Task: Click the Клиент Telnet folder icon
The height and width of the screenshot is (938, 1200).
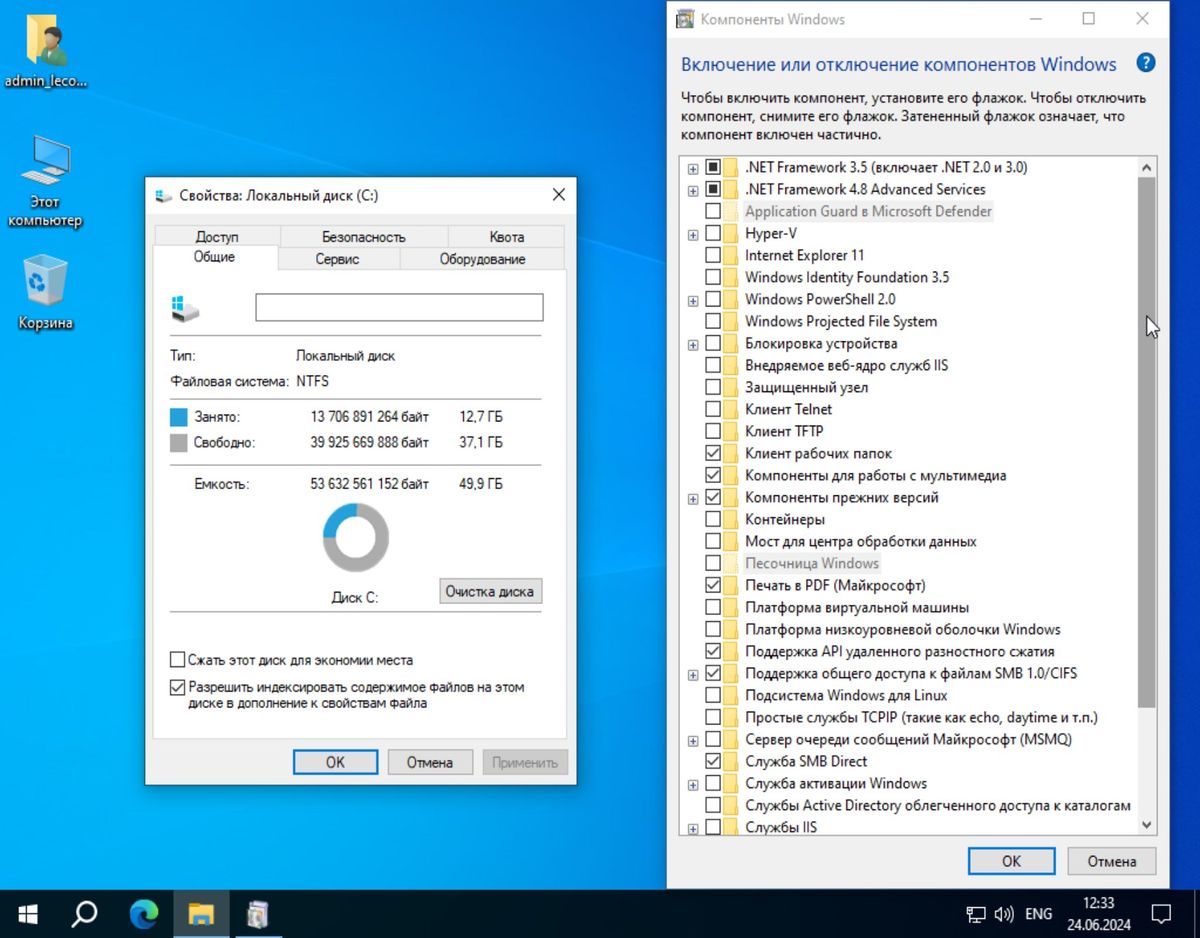Action: coord(731,409)
